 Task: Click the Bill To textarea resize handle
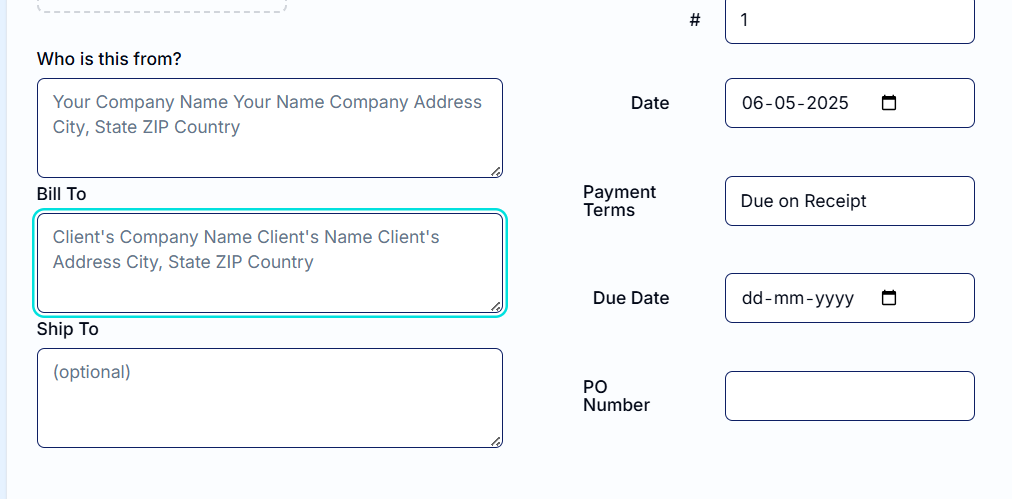click(x=496, y=307)
